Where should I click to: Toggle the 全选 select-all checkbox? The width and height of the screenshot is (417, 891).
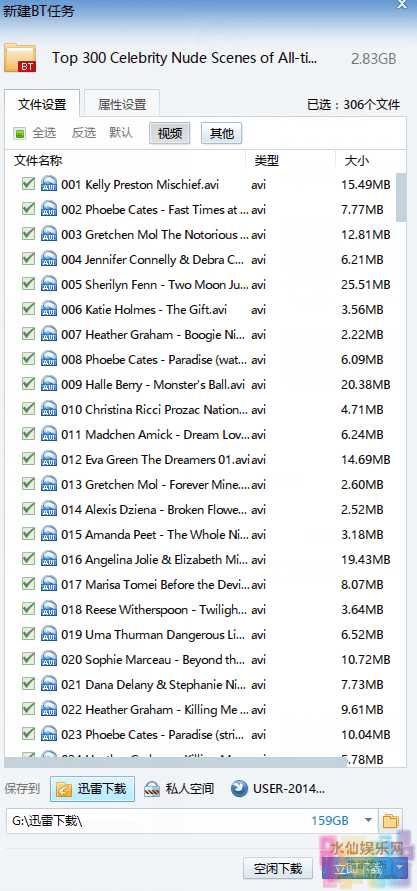pyautogui.click(x=20, y=134)
